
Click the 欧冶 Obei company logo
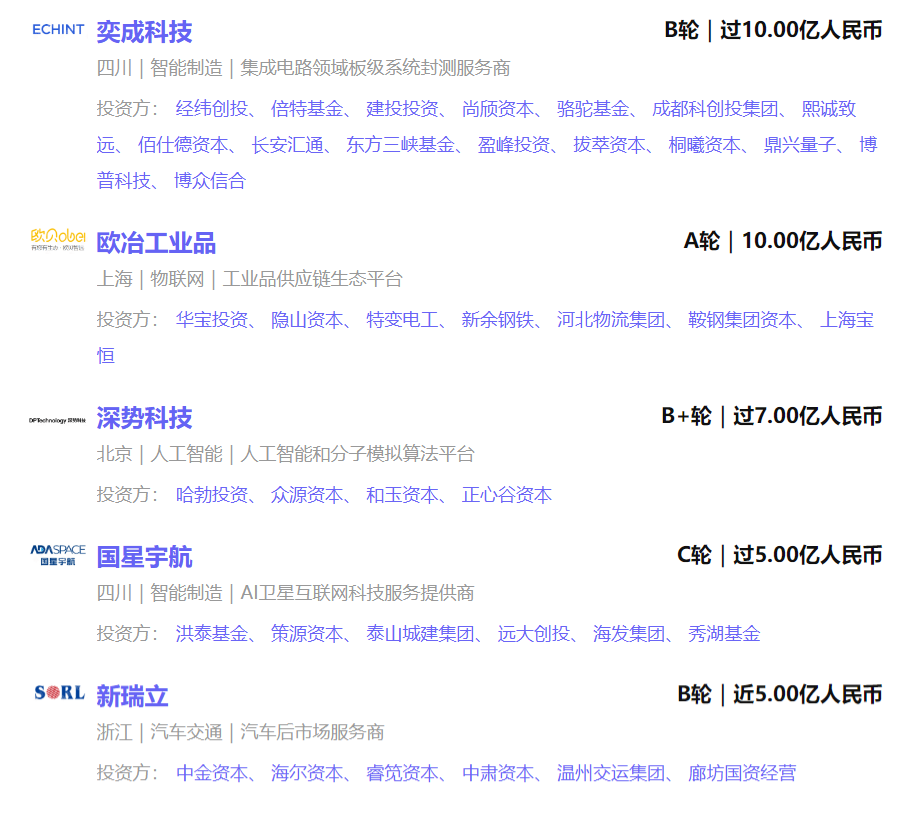point(58,239)
